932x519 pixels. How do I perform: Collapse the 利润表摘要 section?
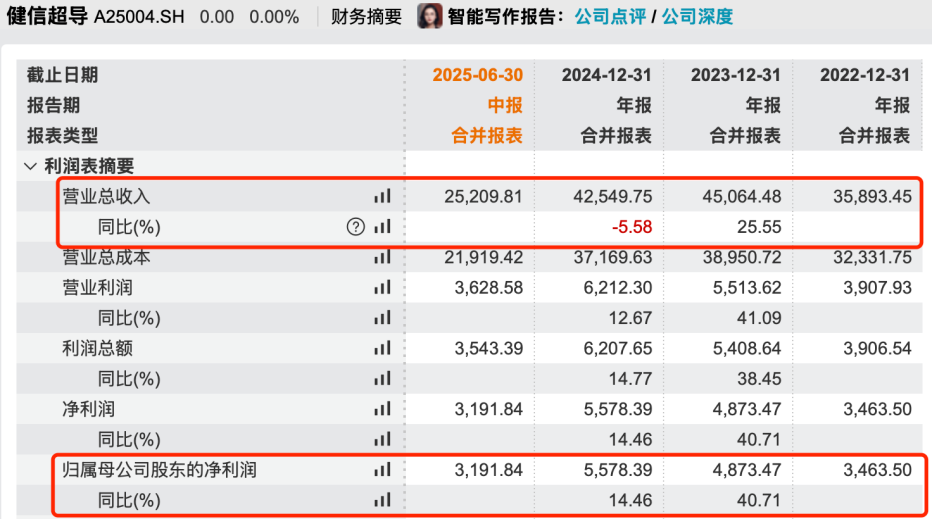click(30, 166)
